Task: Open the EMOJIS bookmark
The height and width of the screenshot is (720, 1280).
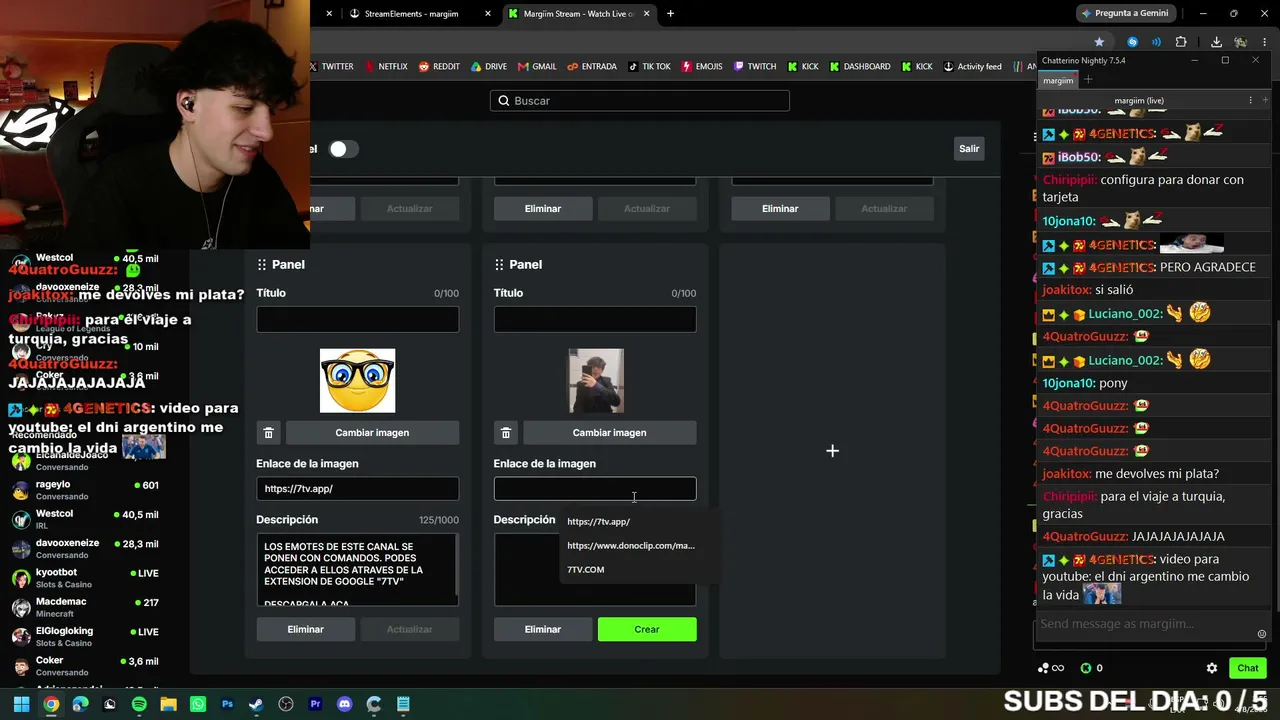Action: coord(702,66)
